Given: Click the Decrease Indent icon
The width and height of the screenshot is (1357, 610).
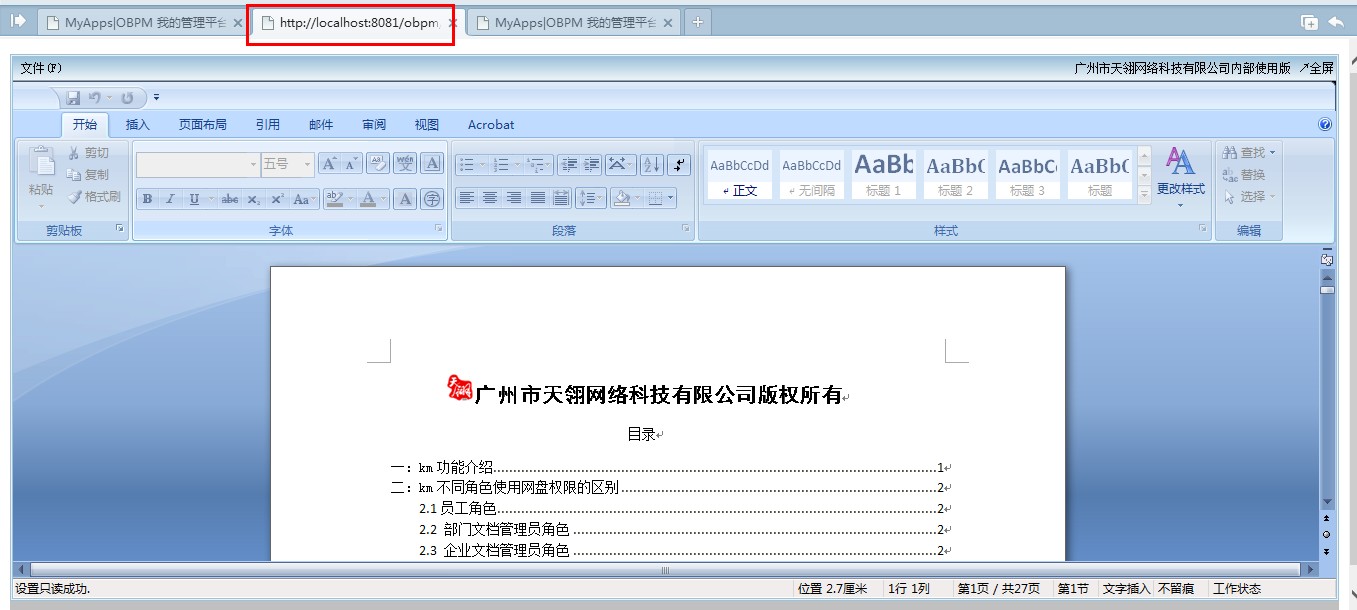Looking at the screenshot, I should (x=569, y=164).
